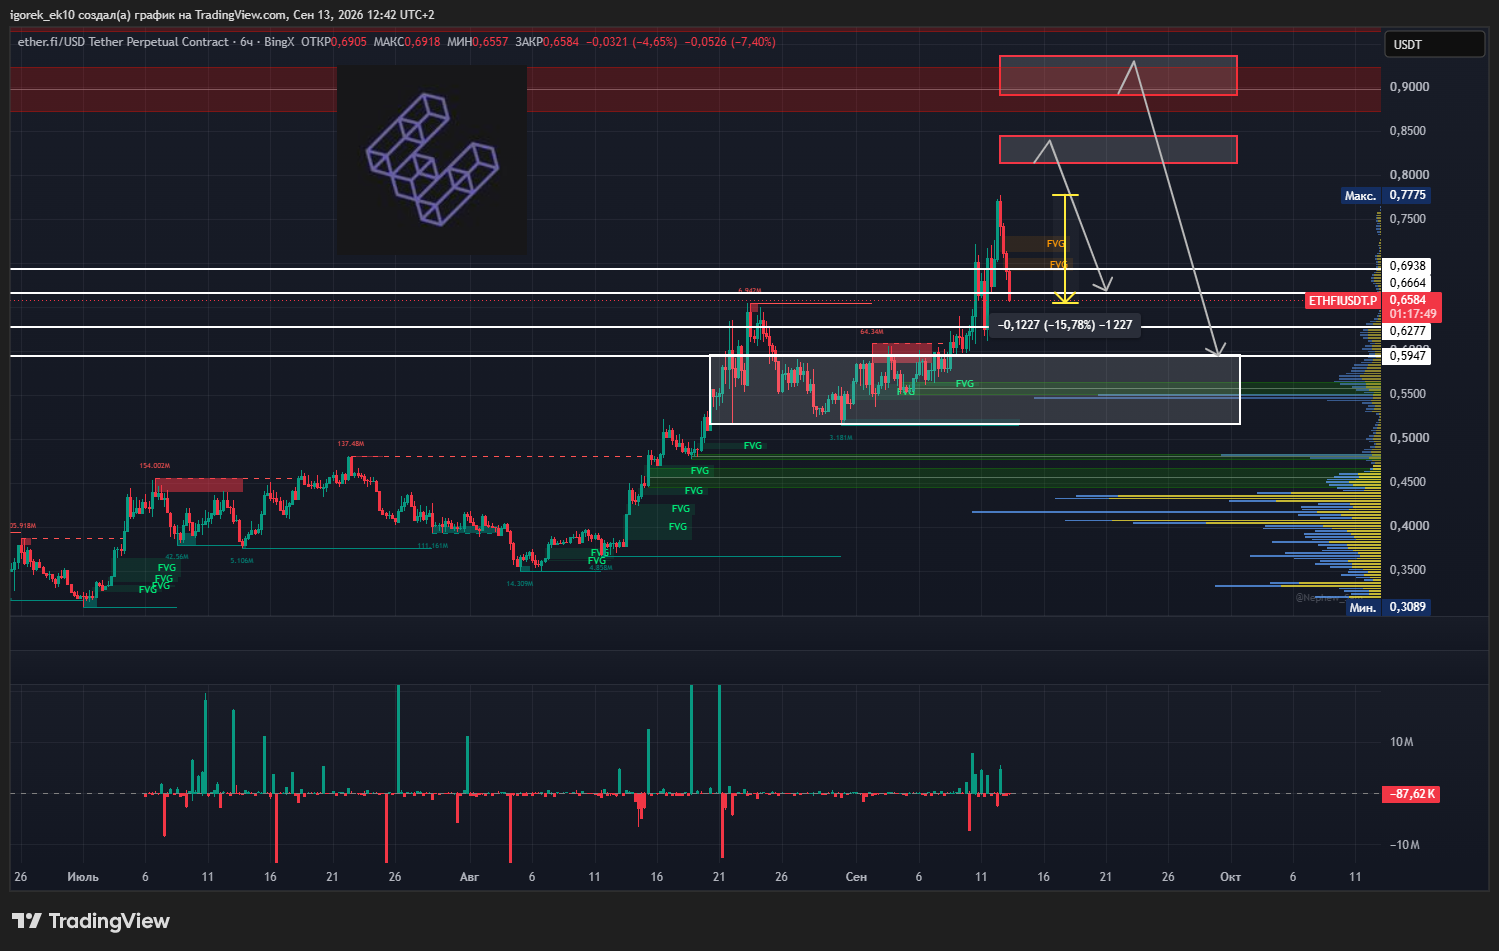Image resolution: width=1499 pixels, height=951 pixels.
Task: Click the ОТКР 0,6905 open value
Action: (x=334, y=42)
